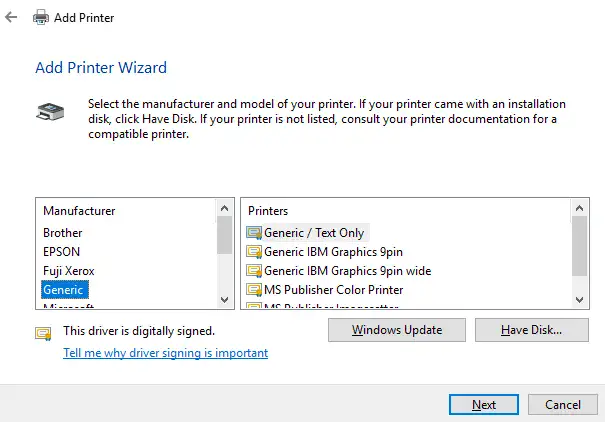Click the Manufacturer list scroll up arrow
The height and width of the screenshot is (422, 605).
pyautogui.click(x=225, y=209)
